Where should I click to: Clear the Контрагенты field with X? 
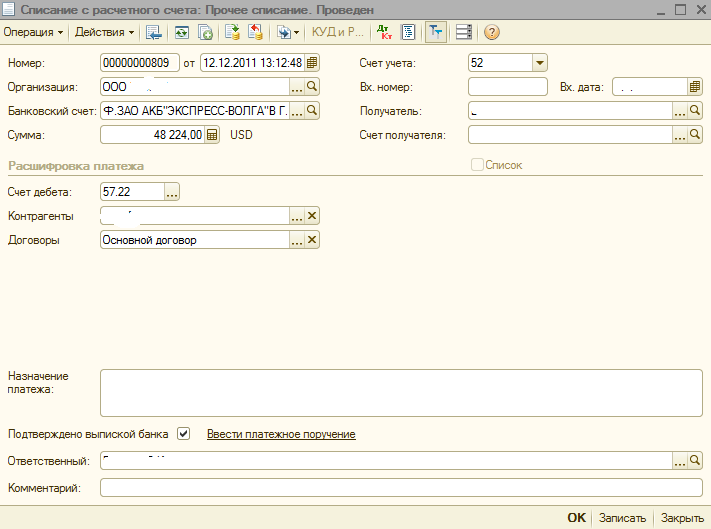pyautogui.click(x=312, y=216)
